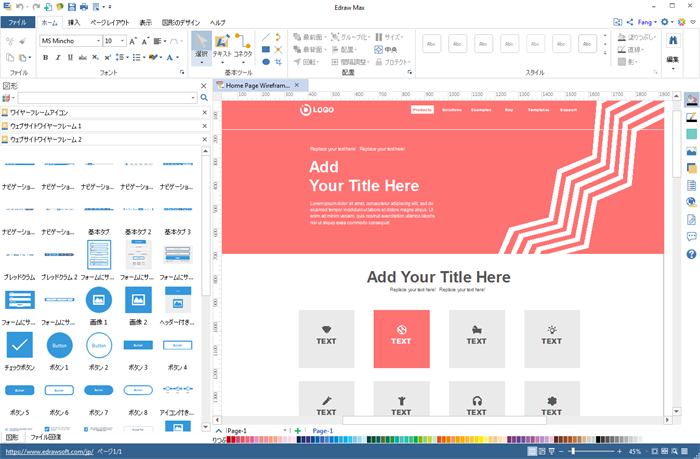Click the ファイル file button

coord(18,21)
